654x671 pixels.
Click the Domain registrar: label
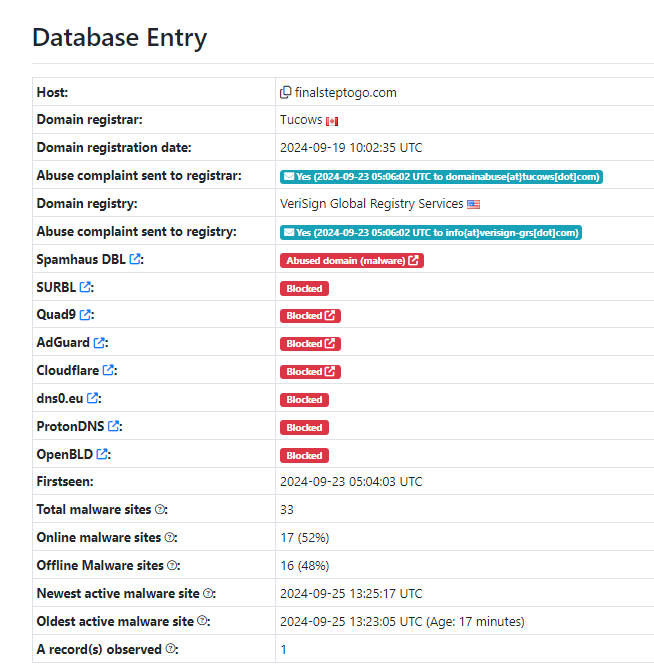[89, 119]
